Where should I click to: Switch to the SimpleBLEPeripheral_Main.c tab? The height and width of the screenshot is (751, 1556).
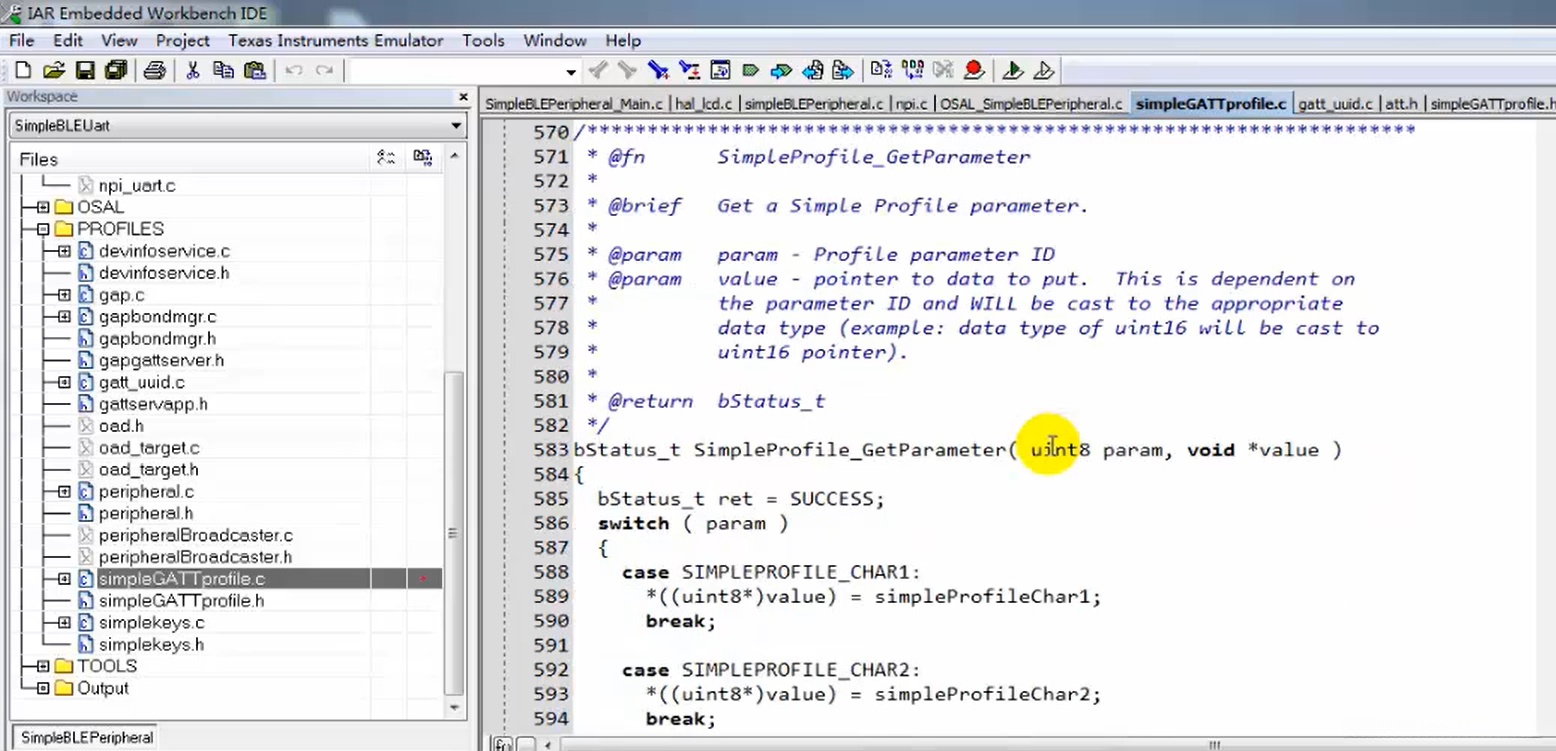tap(574, 104)
